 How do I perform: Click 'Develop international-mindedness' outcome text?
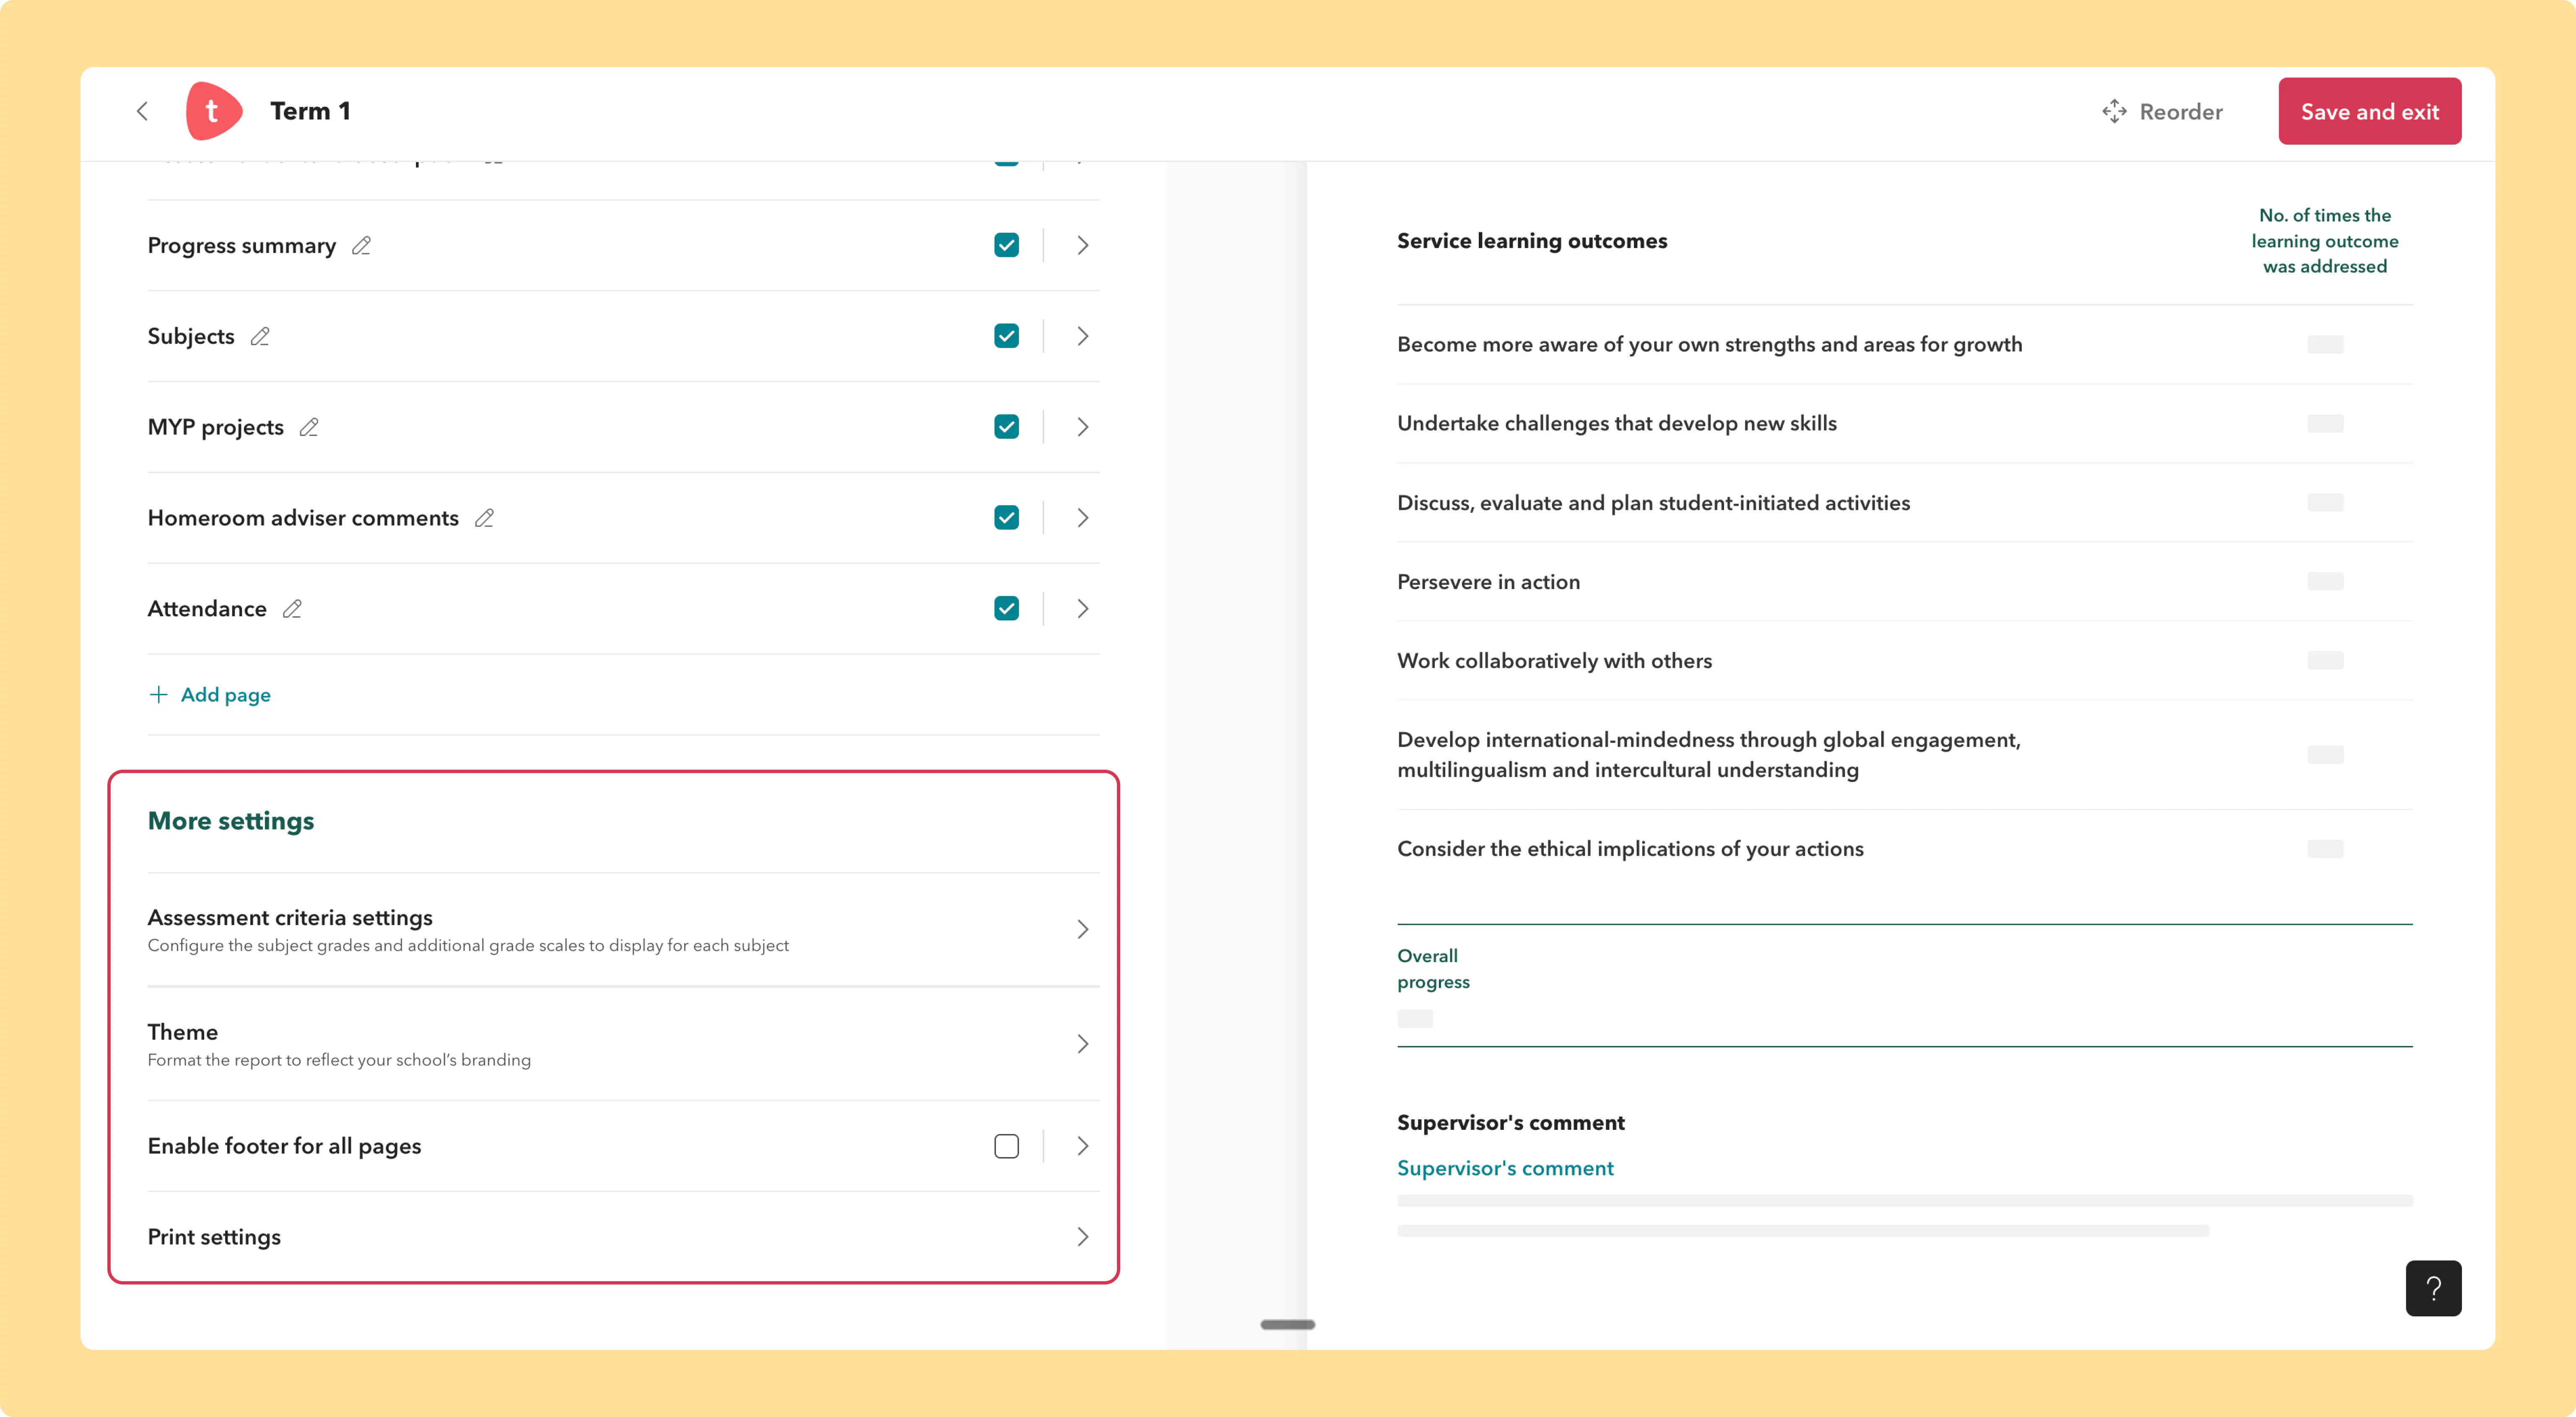click(x=1709, y=755)
